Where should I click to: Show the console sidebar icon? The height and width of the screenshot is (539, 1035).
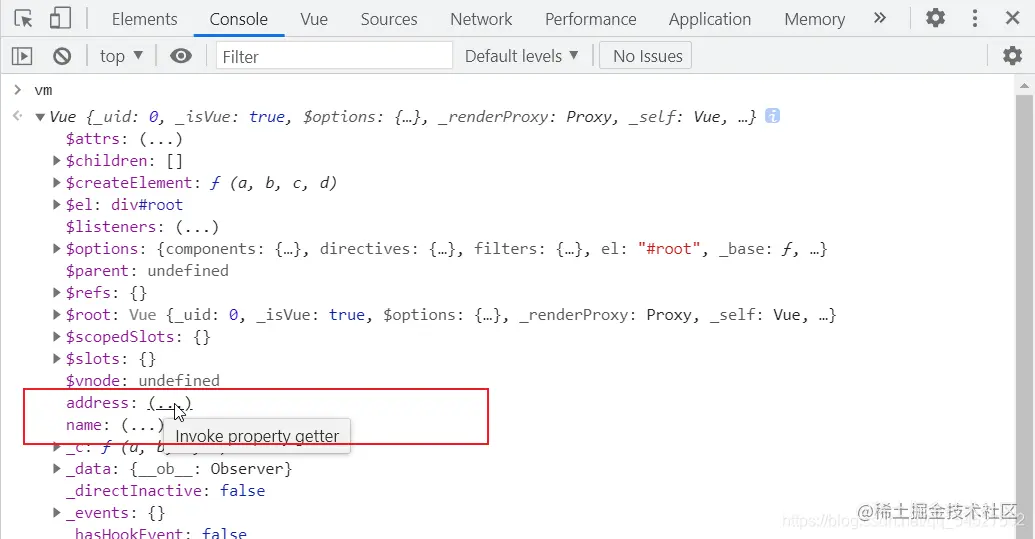tap(22, 56)
